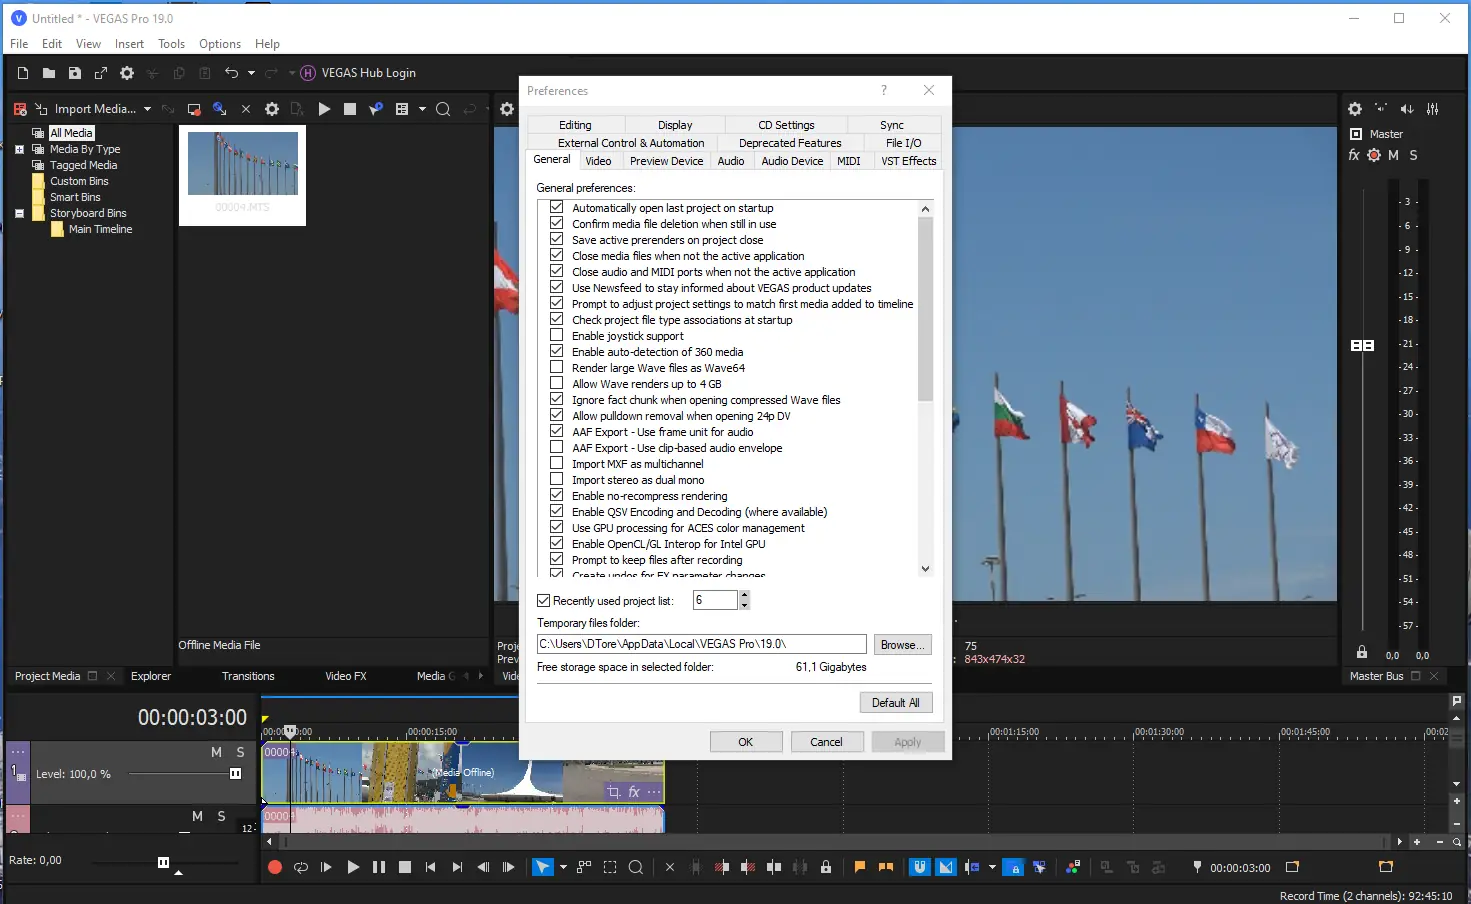The width and height of the screenshot is (1471, 904).
Task: Select the Zoom Edit tool in timeline toolbar
Action: click(x=635, y=868)
